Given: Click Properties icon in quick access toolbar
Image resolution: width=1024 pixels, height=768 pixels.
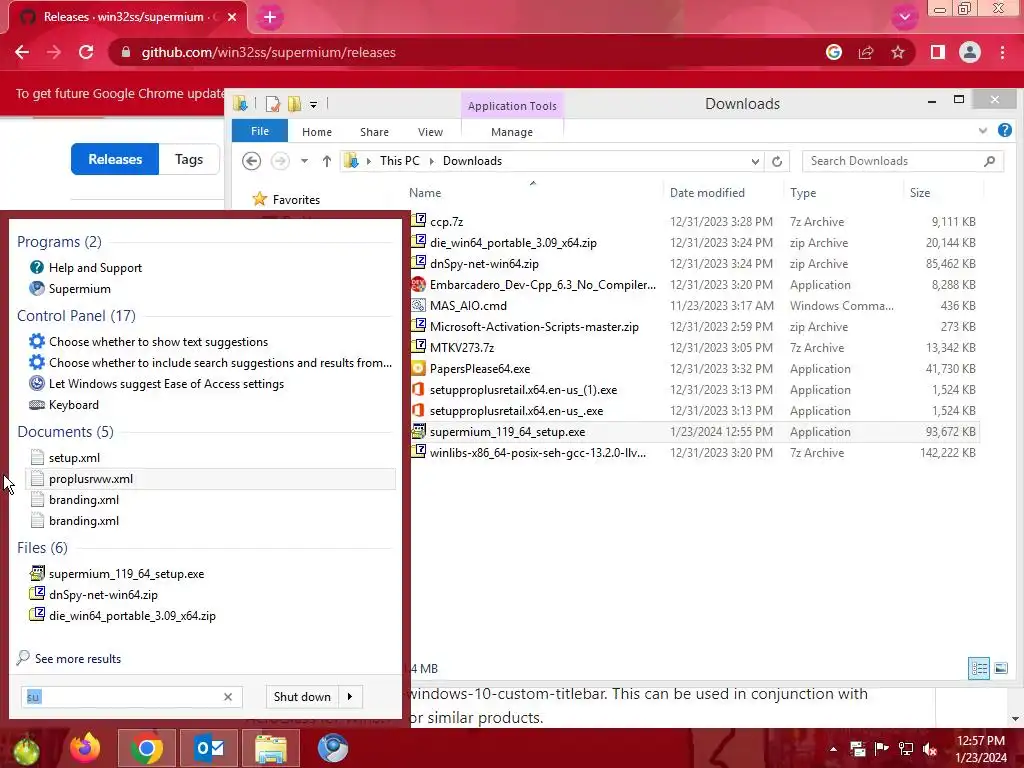Looking at the screenshot, I should (x=273, y=104).
